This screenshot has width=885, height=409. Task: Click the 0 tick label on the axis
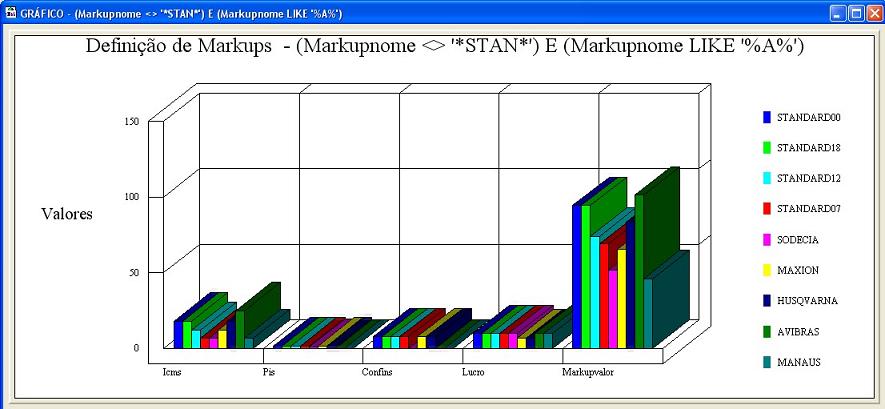(136, 348)
